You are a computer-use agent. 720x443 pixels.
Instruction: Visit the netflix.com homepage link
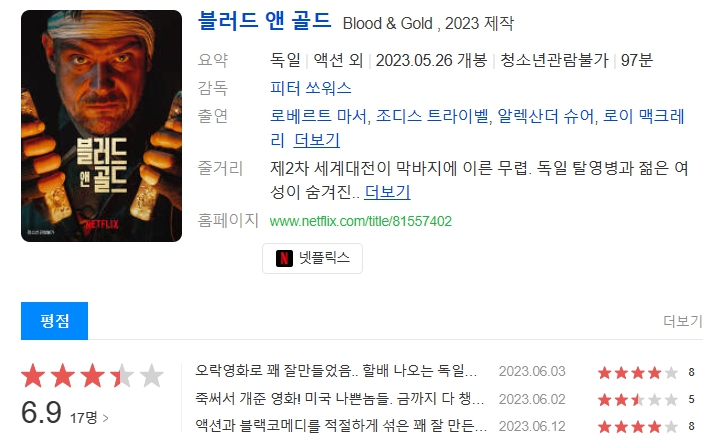[x=360, y=221]
